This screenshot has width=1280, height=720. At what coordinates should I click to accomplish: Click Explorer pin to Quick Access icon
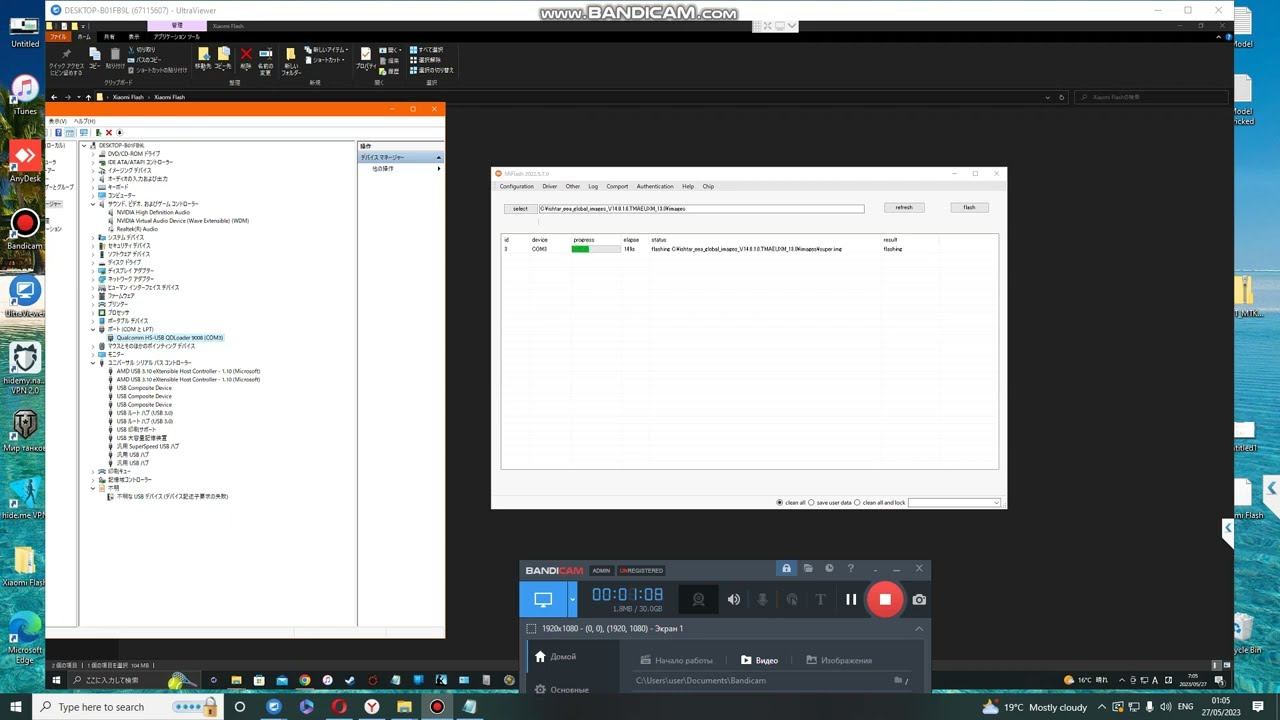[67, 59]
